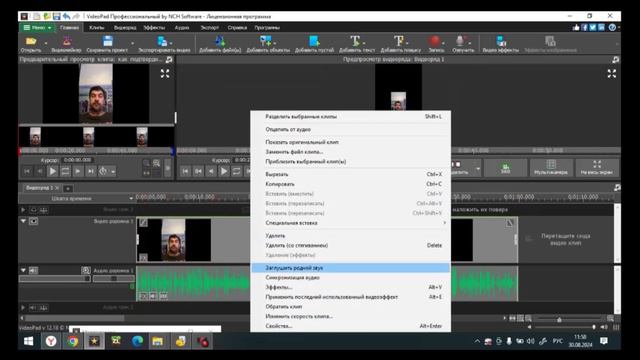The width and height of the screenshot is (640, 360).
Task: Click the red Record (Запись) icon
Action: [x=435, y=41]
